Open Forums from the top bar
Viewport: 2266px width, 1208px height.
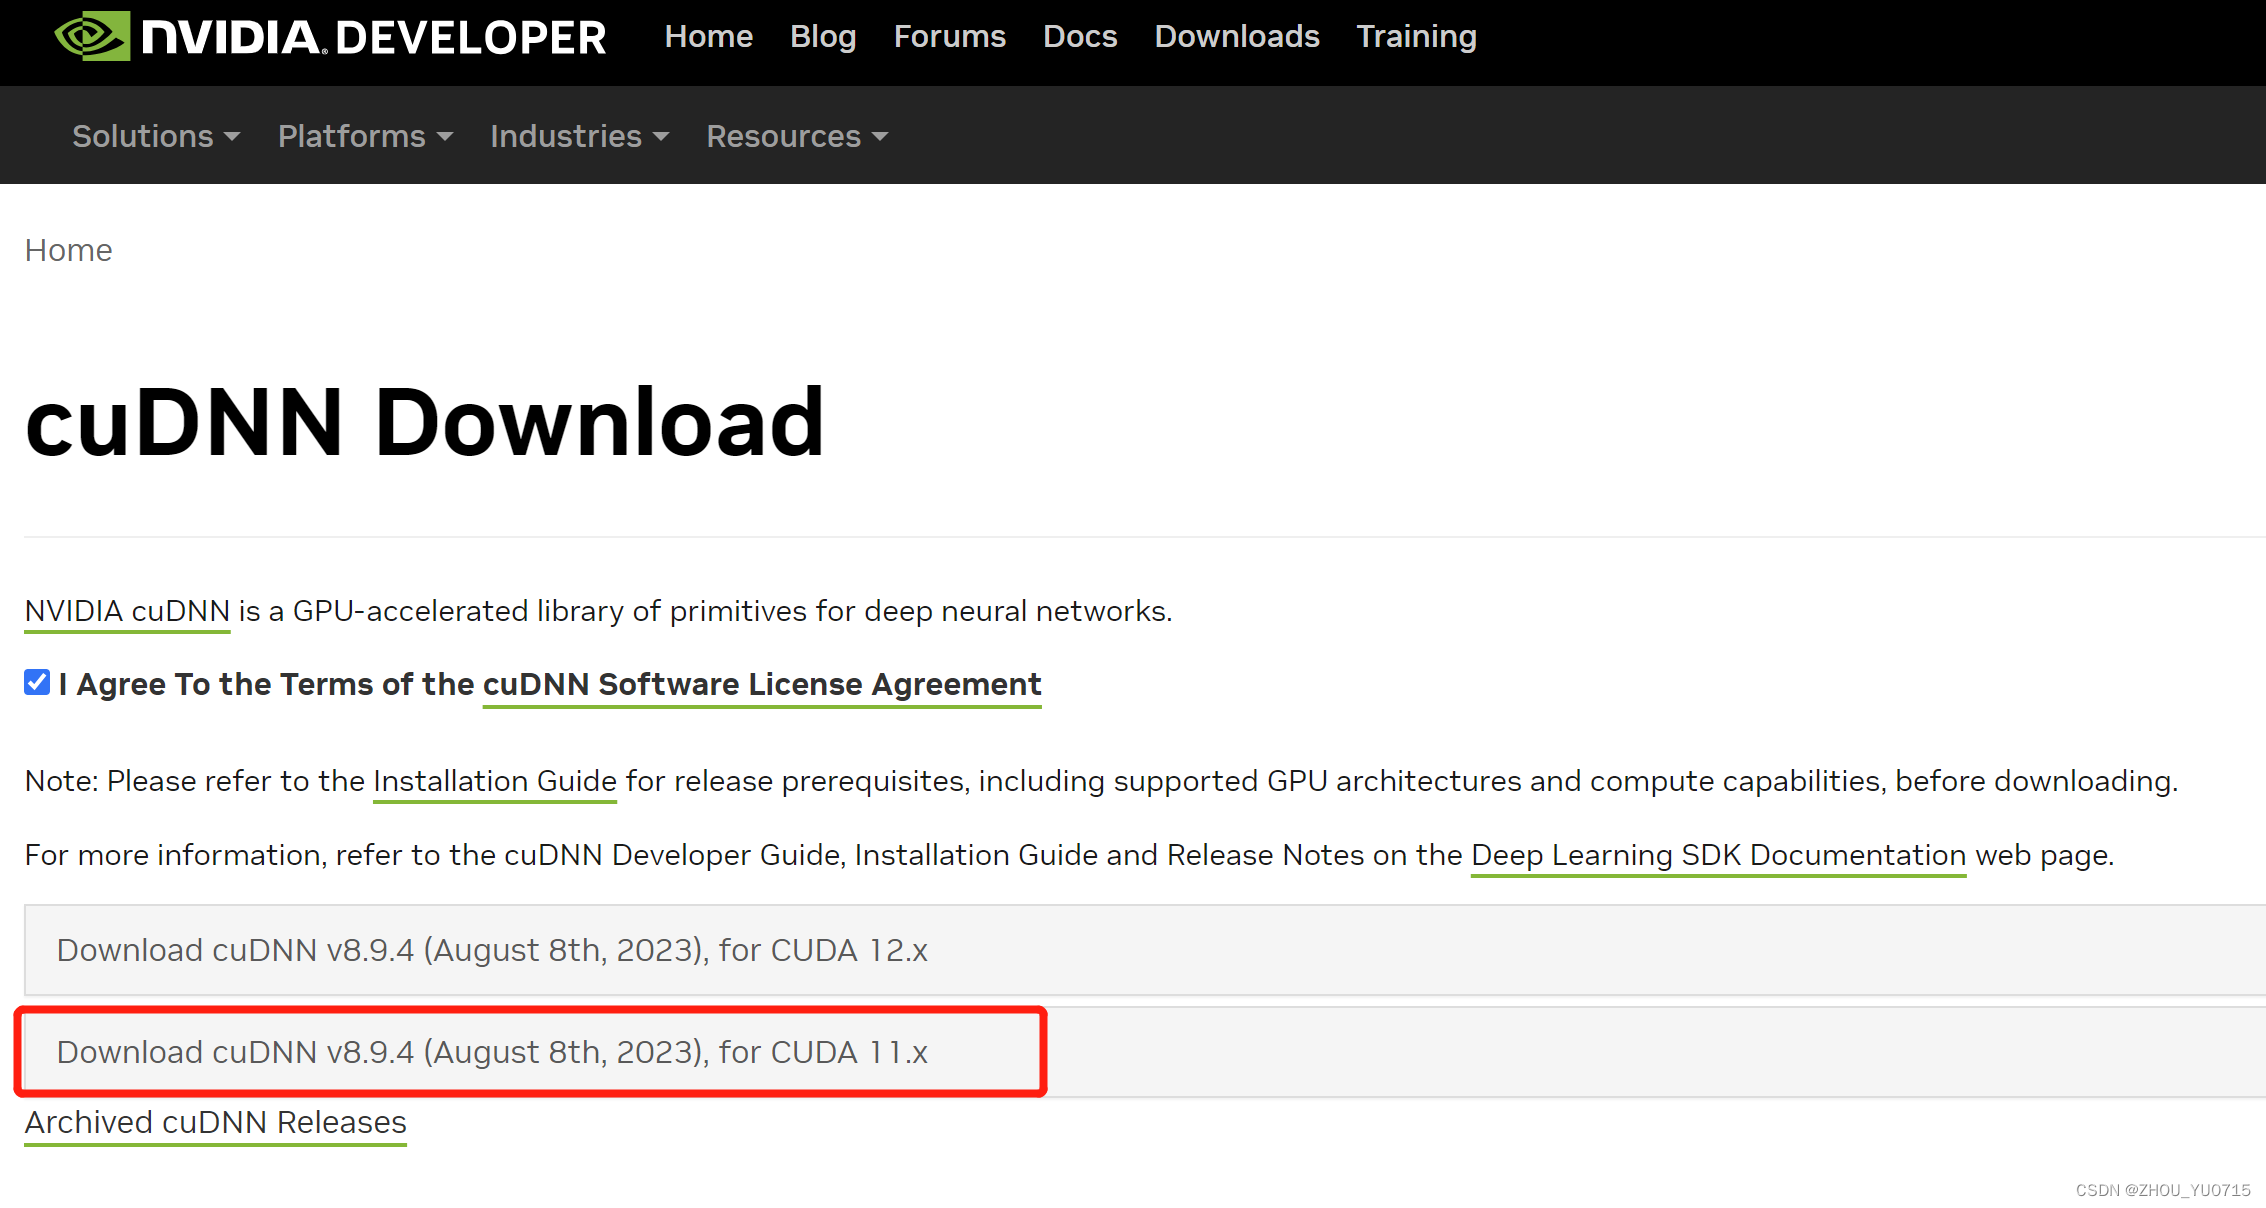[949, 37]
